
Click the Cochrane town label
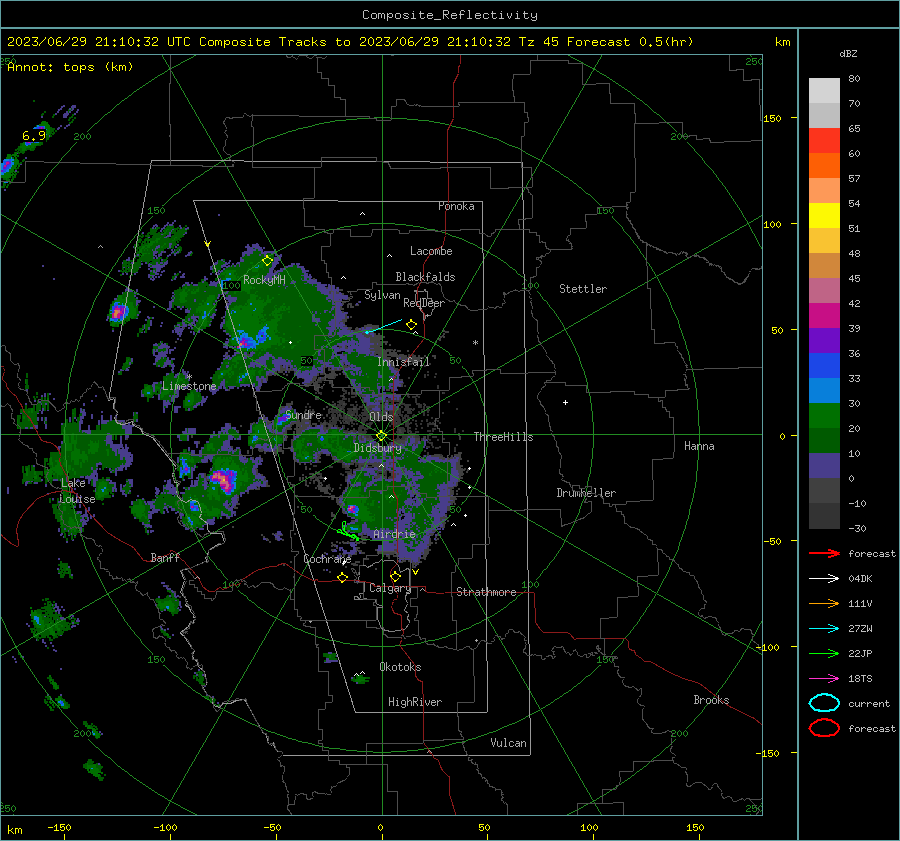tap(327, 559)
